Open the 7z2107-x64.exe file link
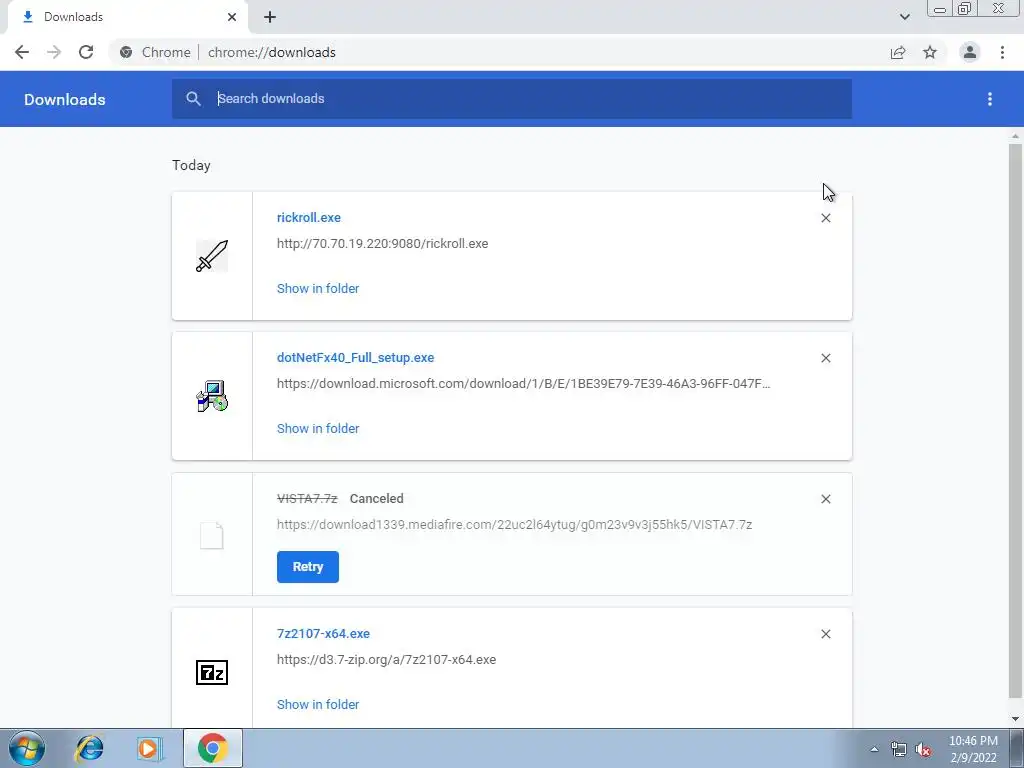 coord(323,633)
